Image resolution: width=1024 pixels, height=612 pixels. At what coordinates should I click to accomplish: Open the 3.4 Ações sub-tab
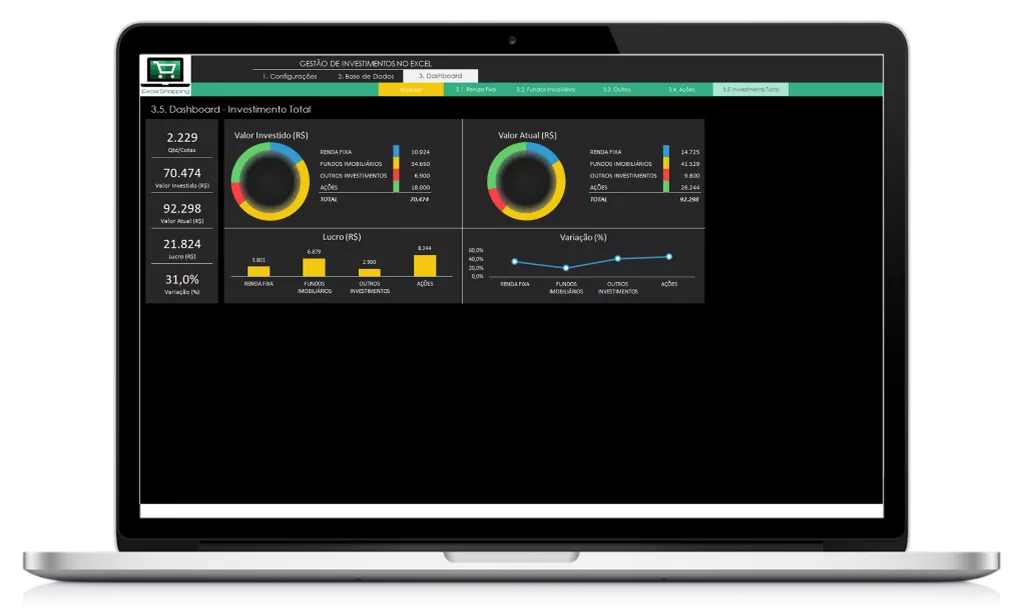tap(681, 89)
